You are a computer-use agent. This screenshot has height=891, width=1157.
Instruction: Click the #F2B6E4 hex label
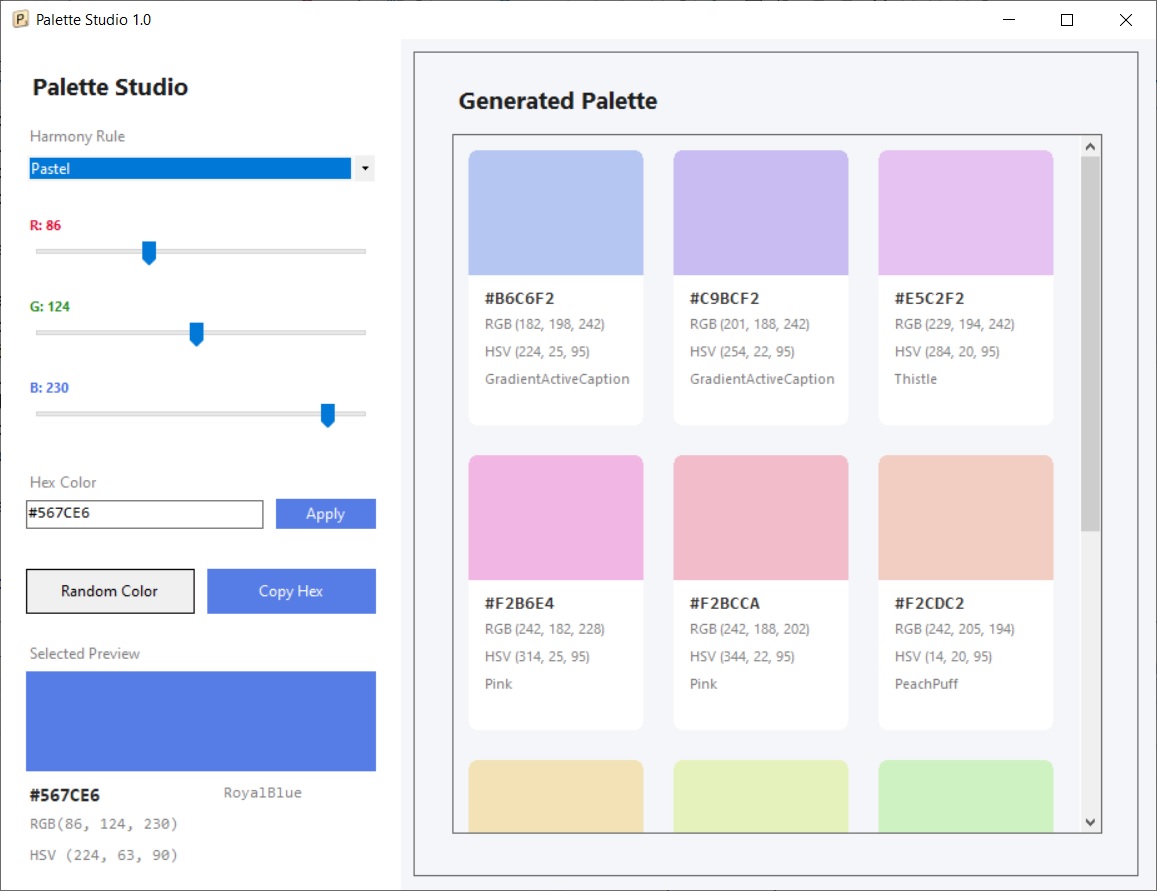tap(519, 603)
